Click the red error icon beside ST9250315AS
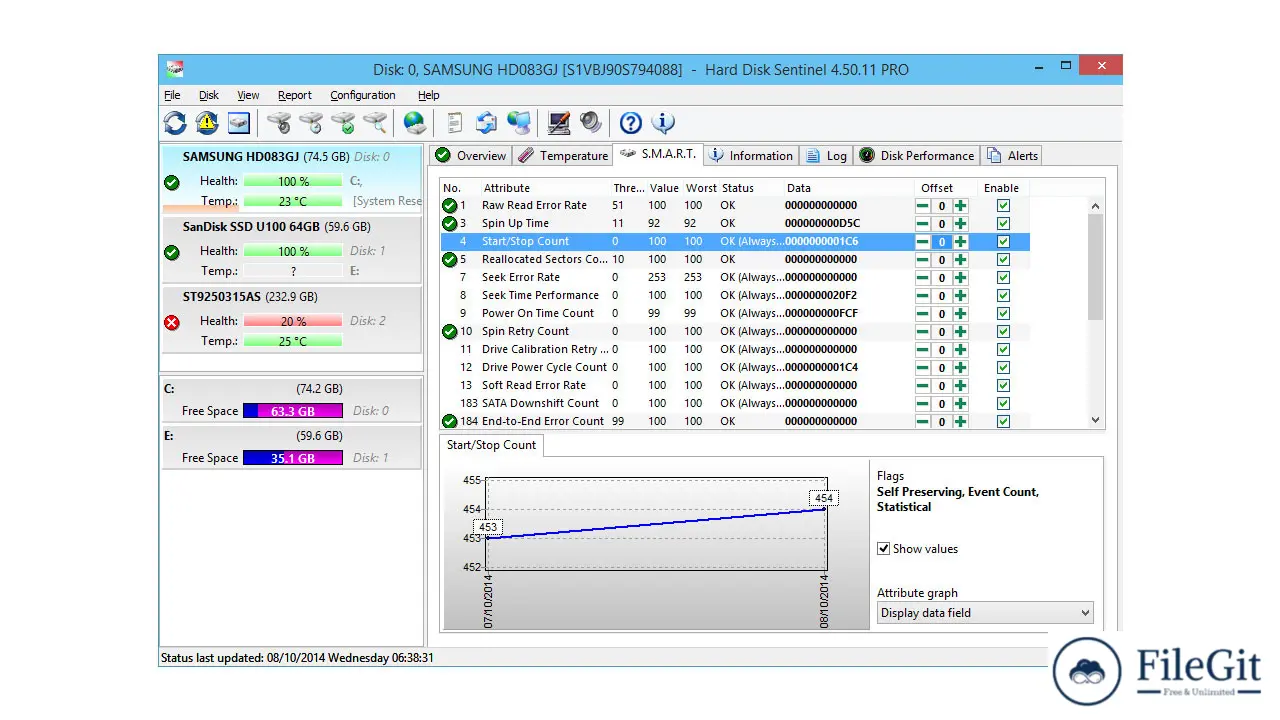The image size is (1280, 720). (172, 322)
